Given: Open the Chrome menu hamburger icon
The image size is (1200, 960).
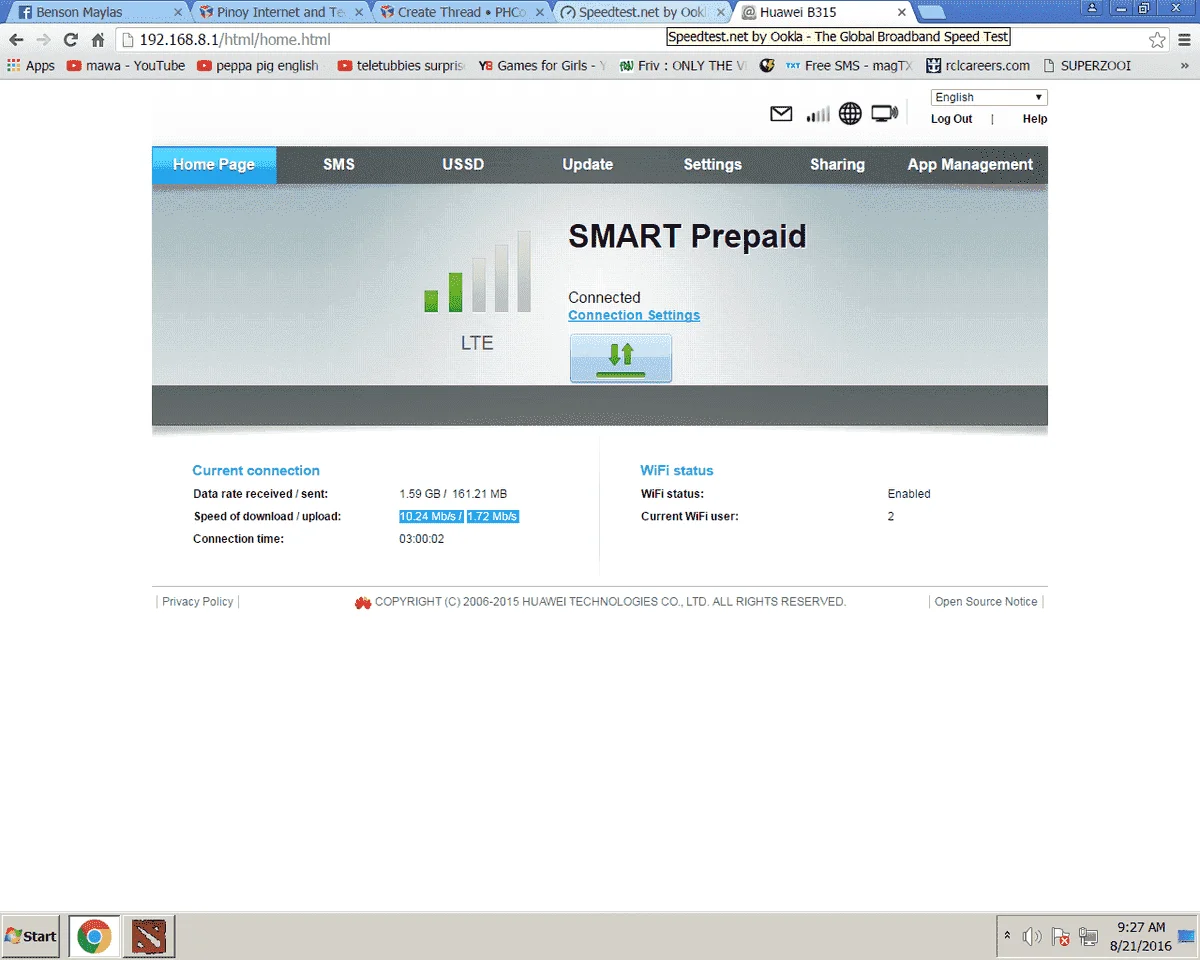Looking at the screenshot, I should click(1184, 40).
